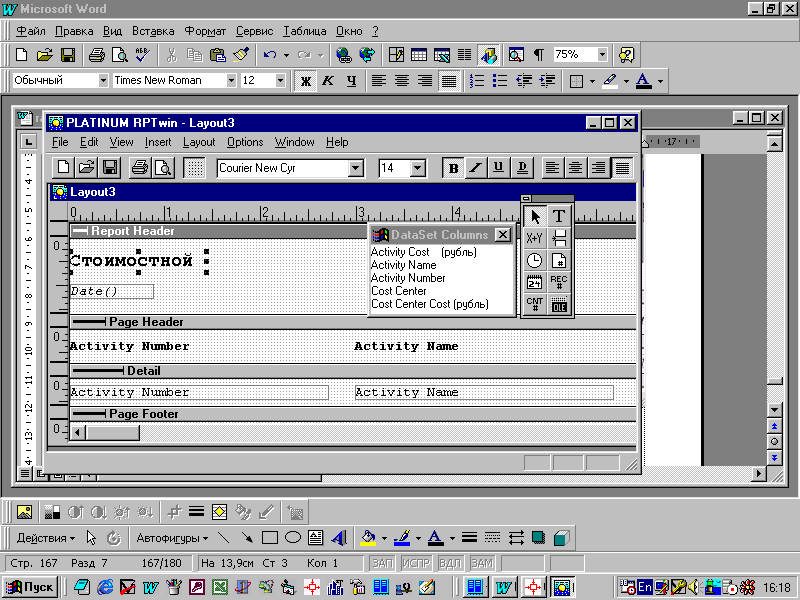Open the Courier New Cyr font dropdown
Screen dimensions: 800x600
(356, 168)
